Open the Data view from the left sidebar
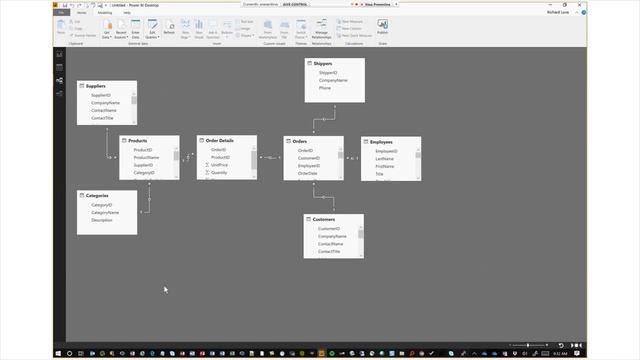640x360 pixels. (x=60, y=67)
